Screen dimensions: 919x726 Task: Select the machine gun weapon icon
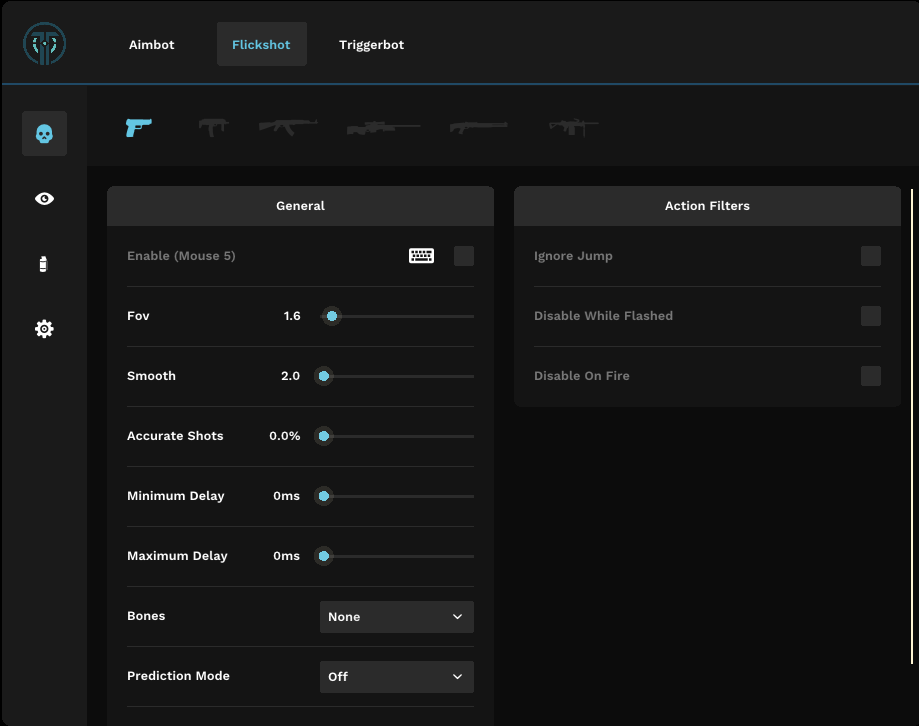tap(573, 127)
